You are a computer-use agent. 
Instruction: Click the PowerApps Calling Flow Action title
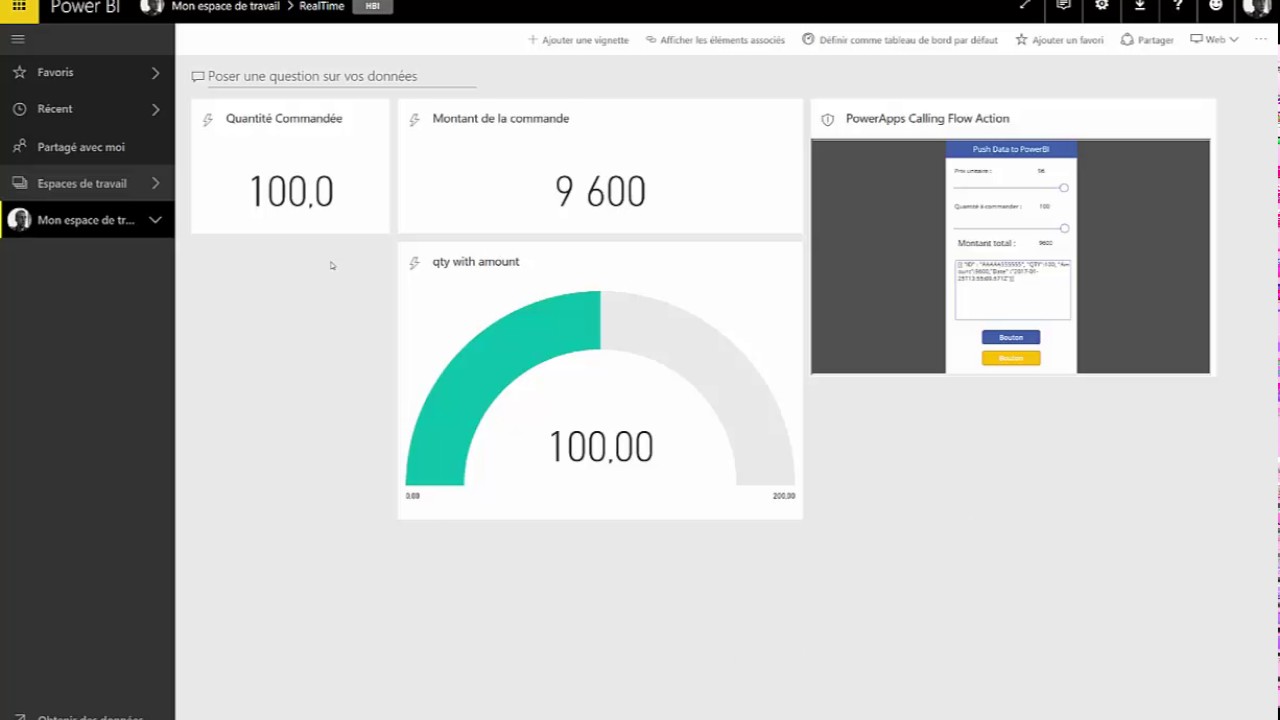[x=927, y=118]
